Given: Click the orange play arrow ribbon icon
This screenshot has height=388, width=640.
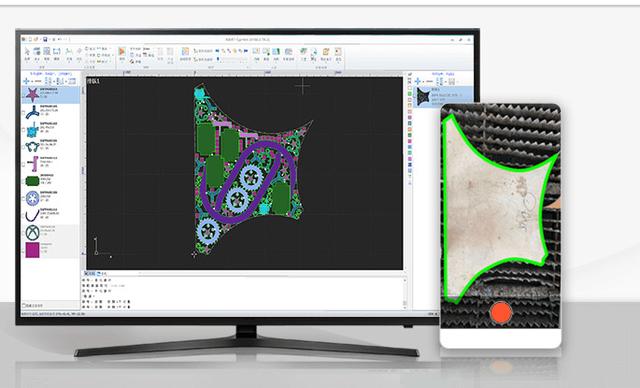Looking at the screenshot, I should [x=122, y=51].
